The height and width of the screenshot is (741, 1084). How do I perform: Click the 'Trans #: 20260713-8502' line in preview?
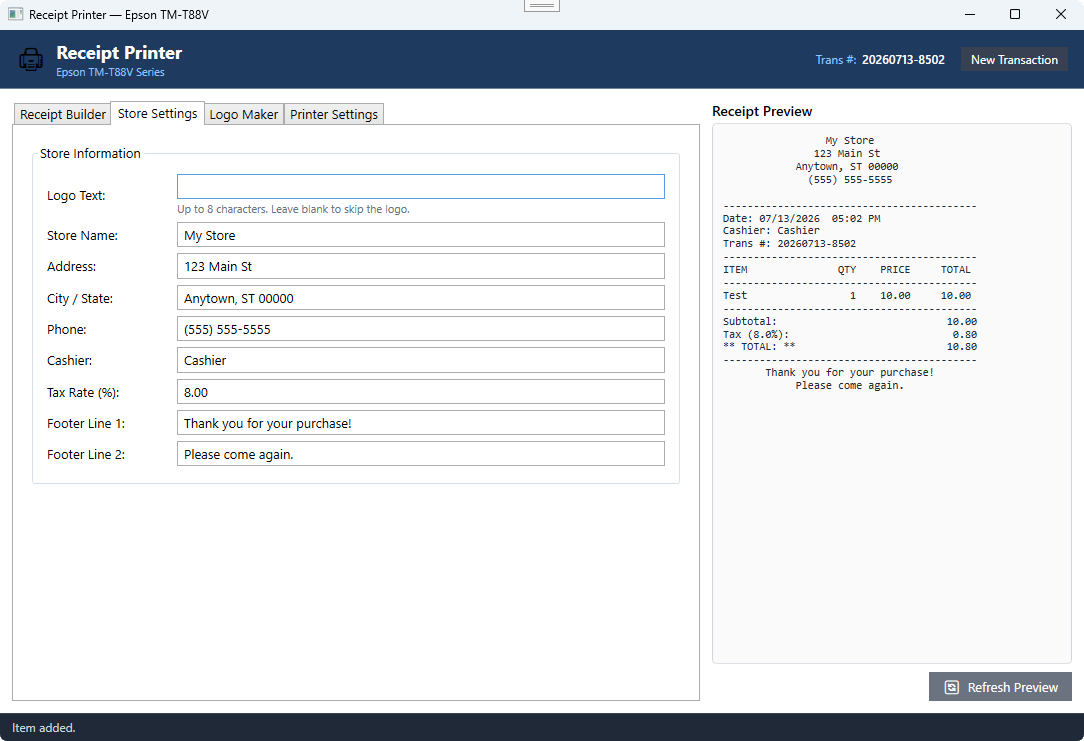tap(789, 244)
